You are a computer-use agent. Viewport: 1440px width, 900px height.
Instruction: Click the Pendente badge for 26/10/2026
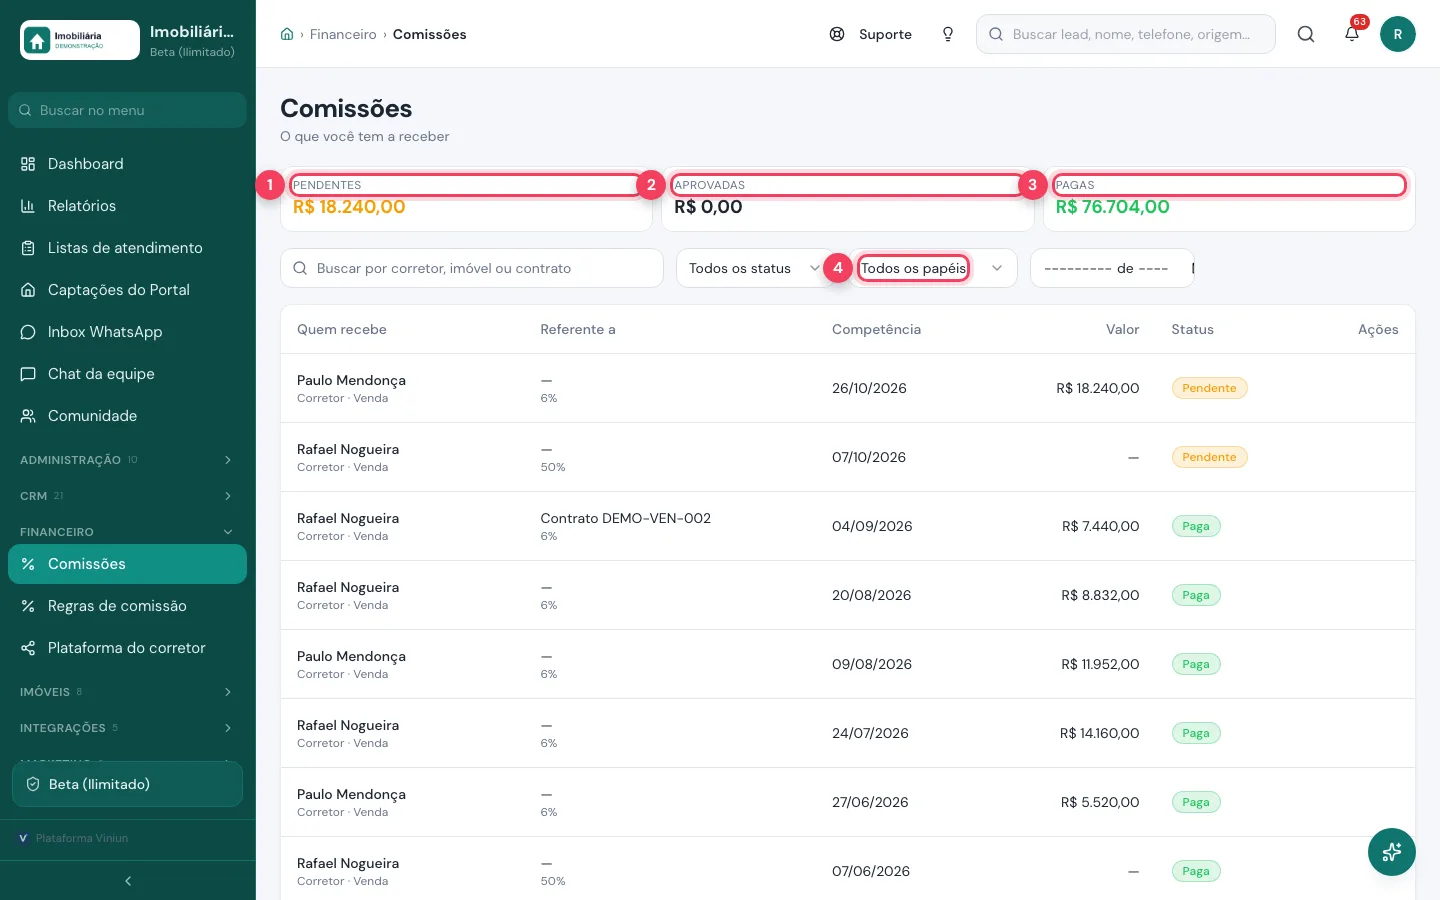tap(1209, 388)
